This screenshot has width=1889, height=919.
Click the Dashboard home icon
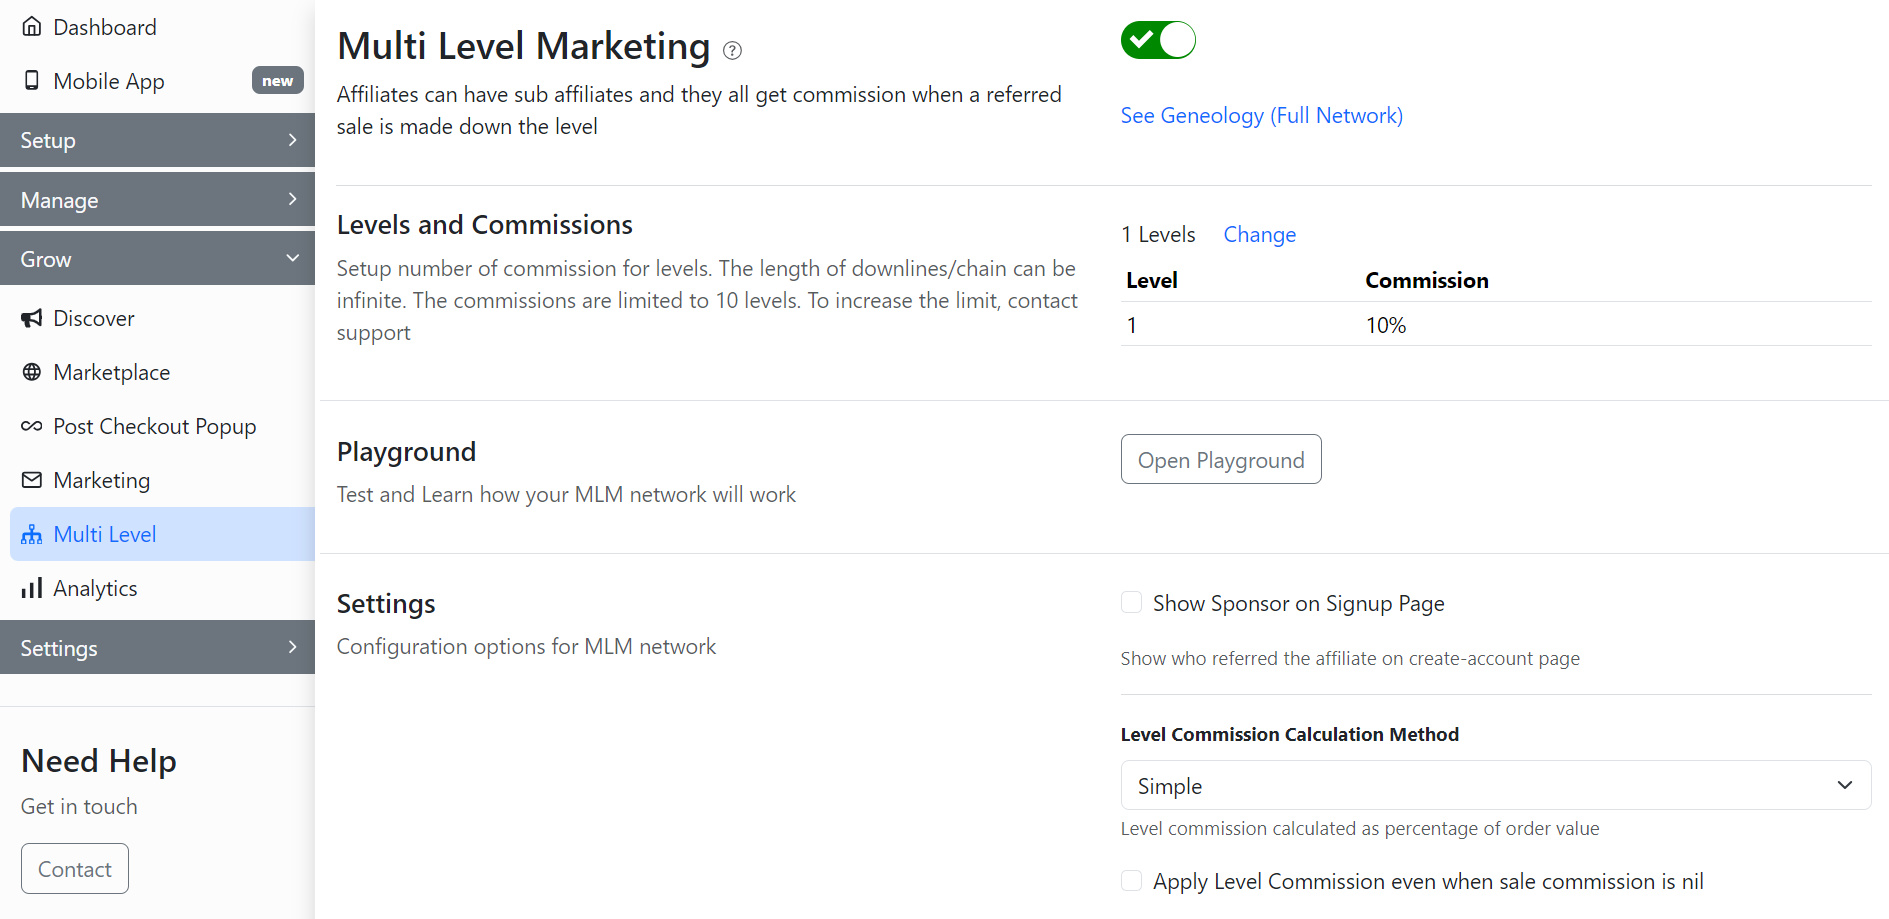pos(32,27)
